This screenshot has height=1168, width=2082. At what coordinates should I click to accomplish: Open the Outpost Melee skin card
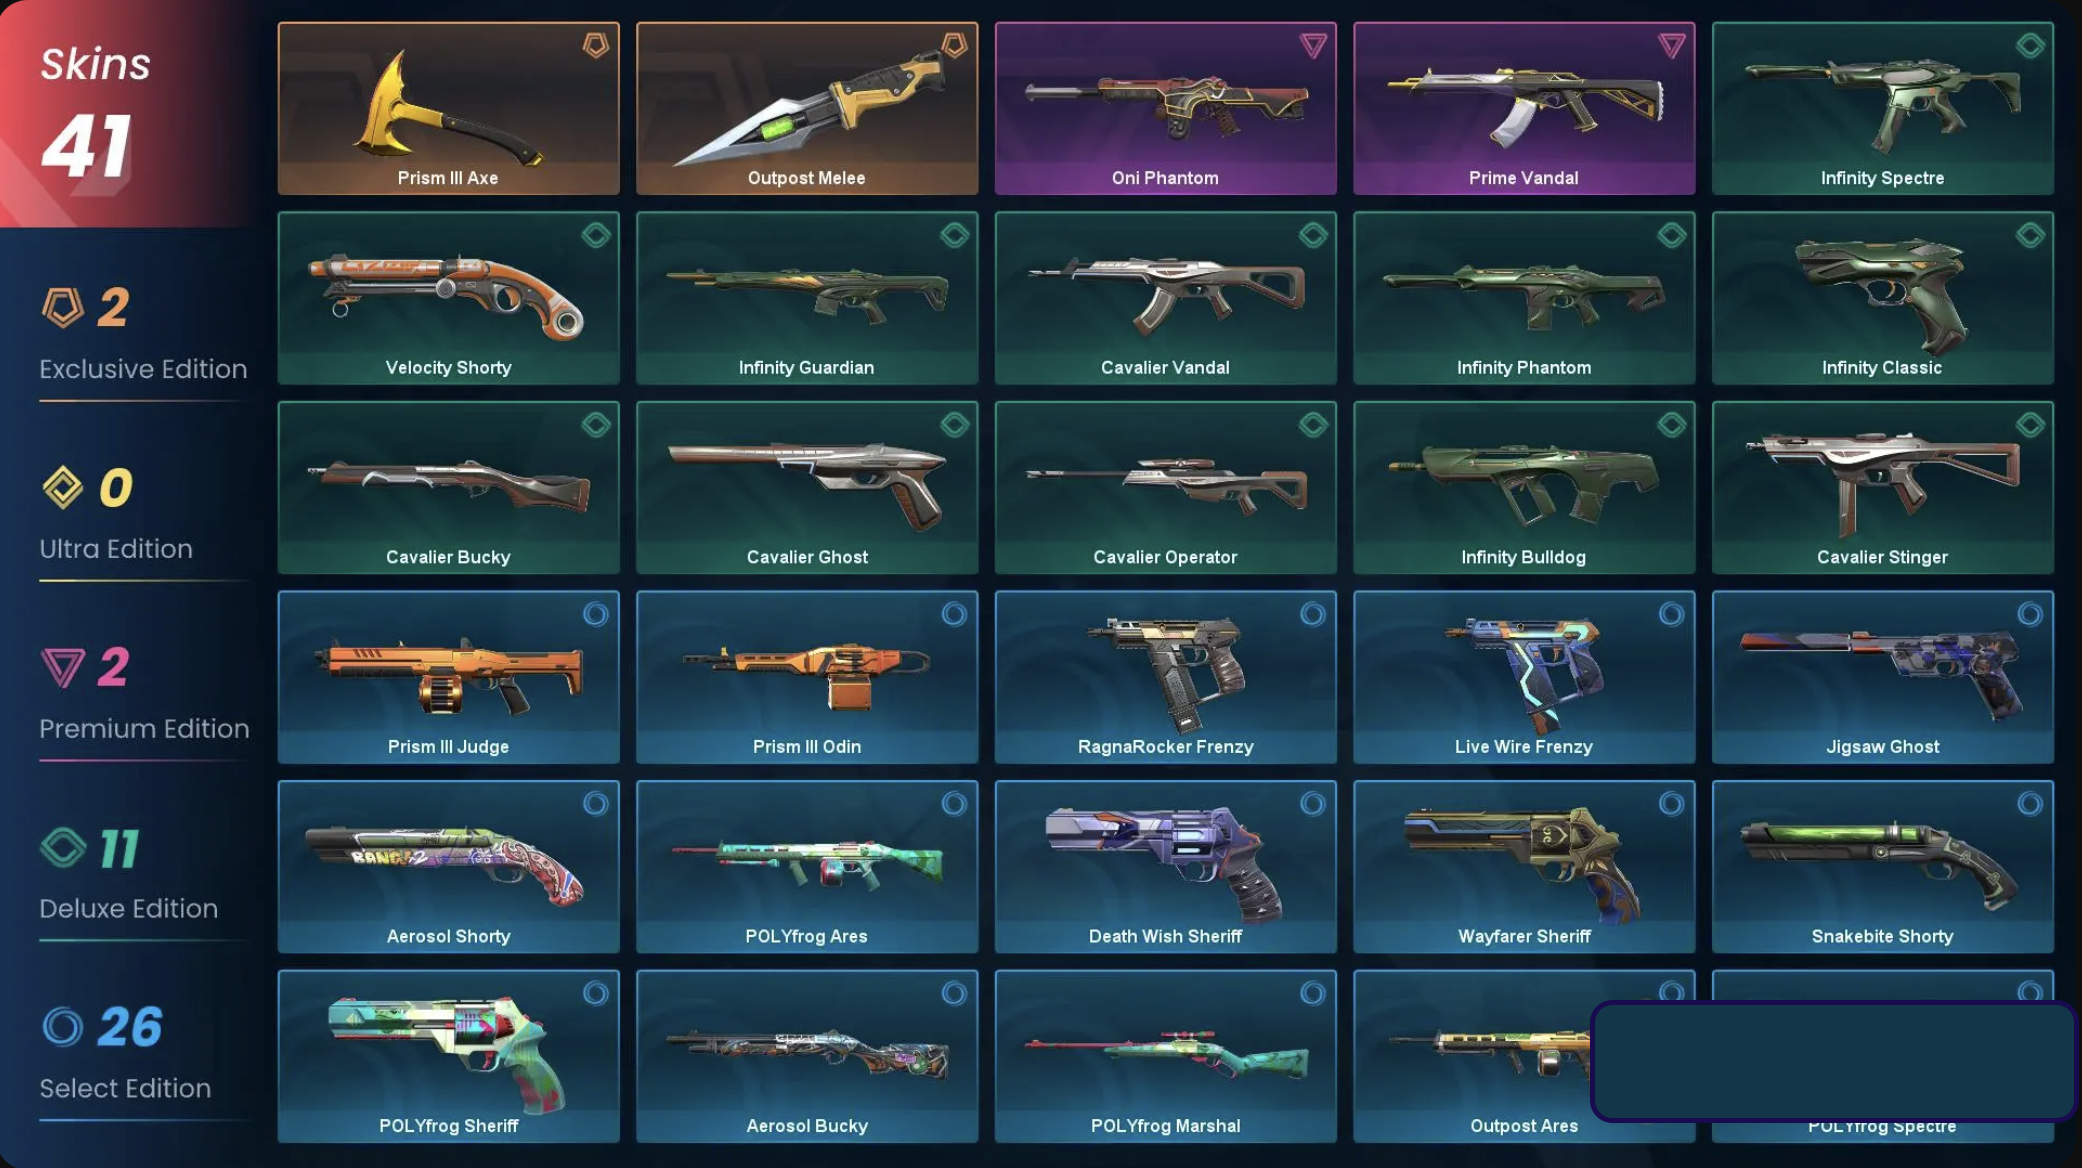(x=807, y=108)
